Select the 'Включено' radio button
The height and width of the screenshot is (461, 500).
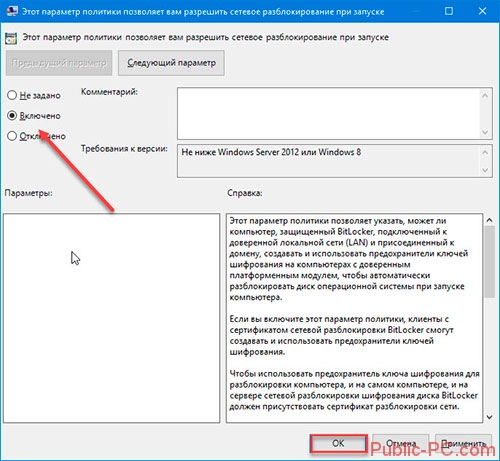pos(12,116)
